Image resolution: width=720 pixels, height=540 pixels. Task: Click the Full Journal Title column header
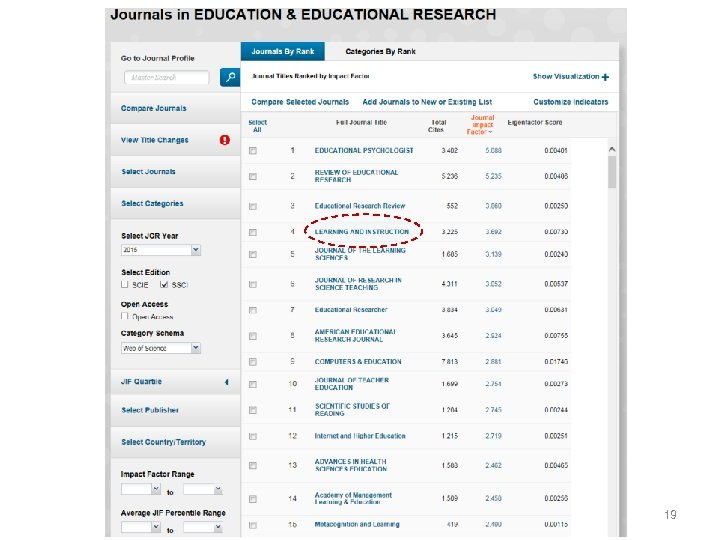(361, 123)
